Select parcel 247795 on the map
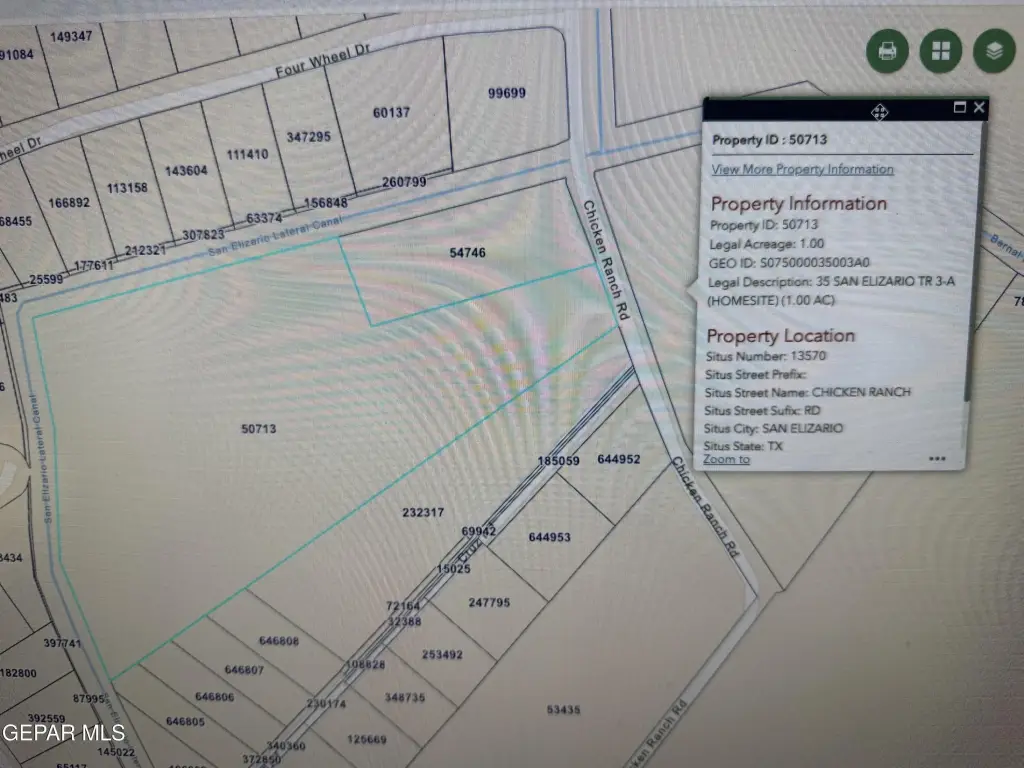The height and width of the screenshot is (768, 1024). [489, 602]
